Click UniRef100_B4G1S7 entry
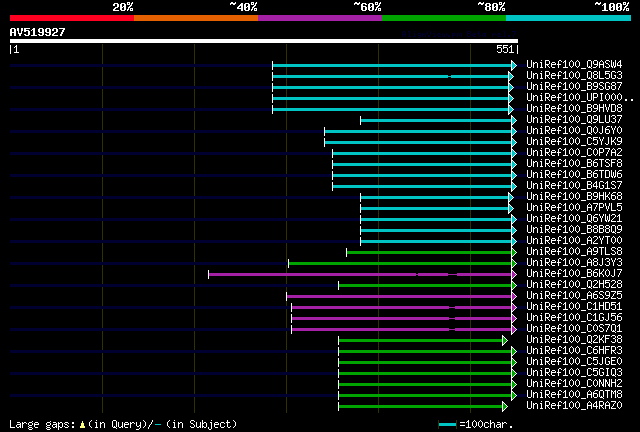Viewport: 640px width, 432px height. point(574,186)
